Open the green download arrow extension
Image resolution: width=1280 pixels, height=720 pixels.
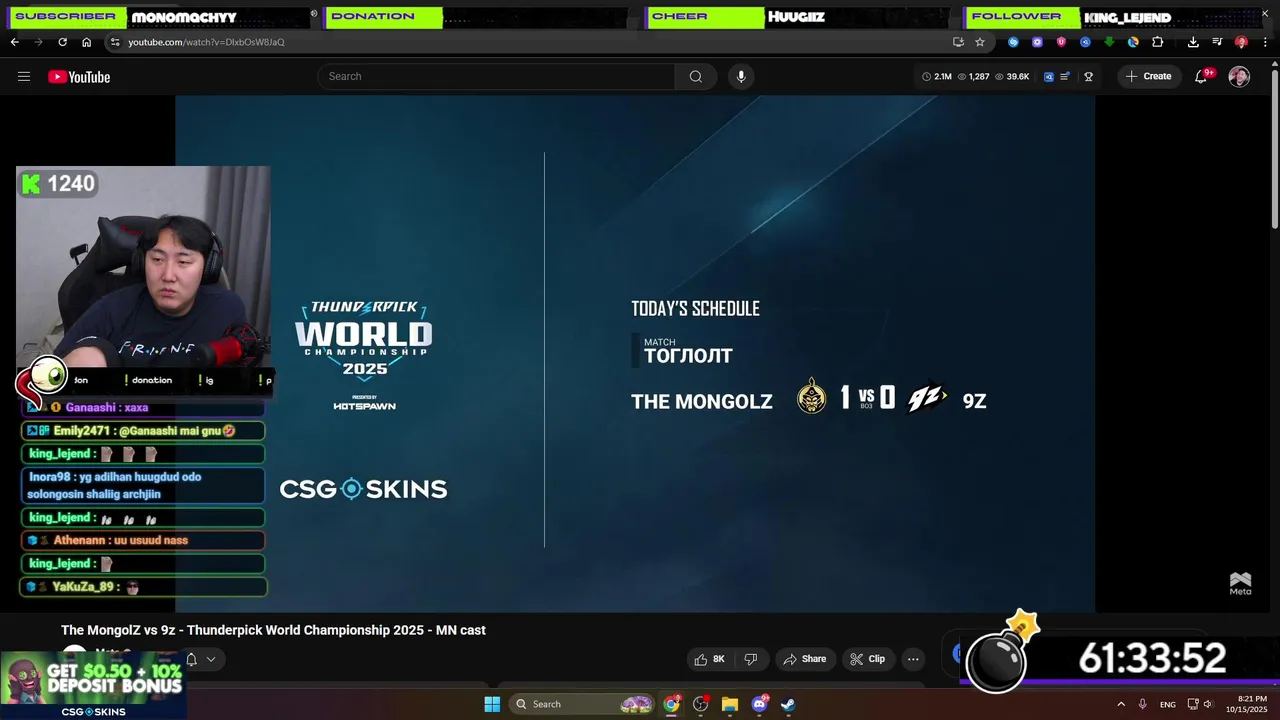(1109, 42)
